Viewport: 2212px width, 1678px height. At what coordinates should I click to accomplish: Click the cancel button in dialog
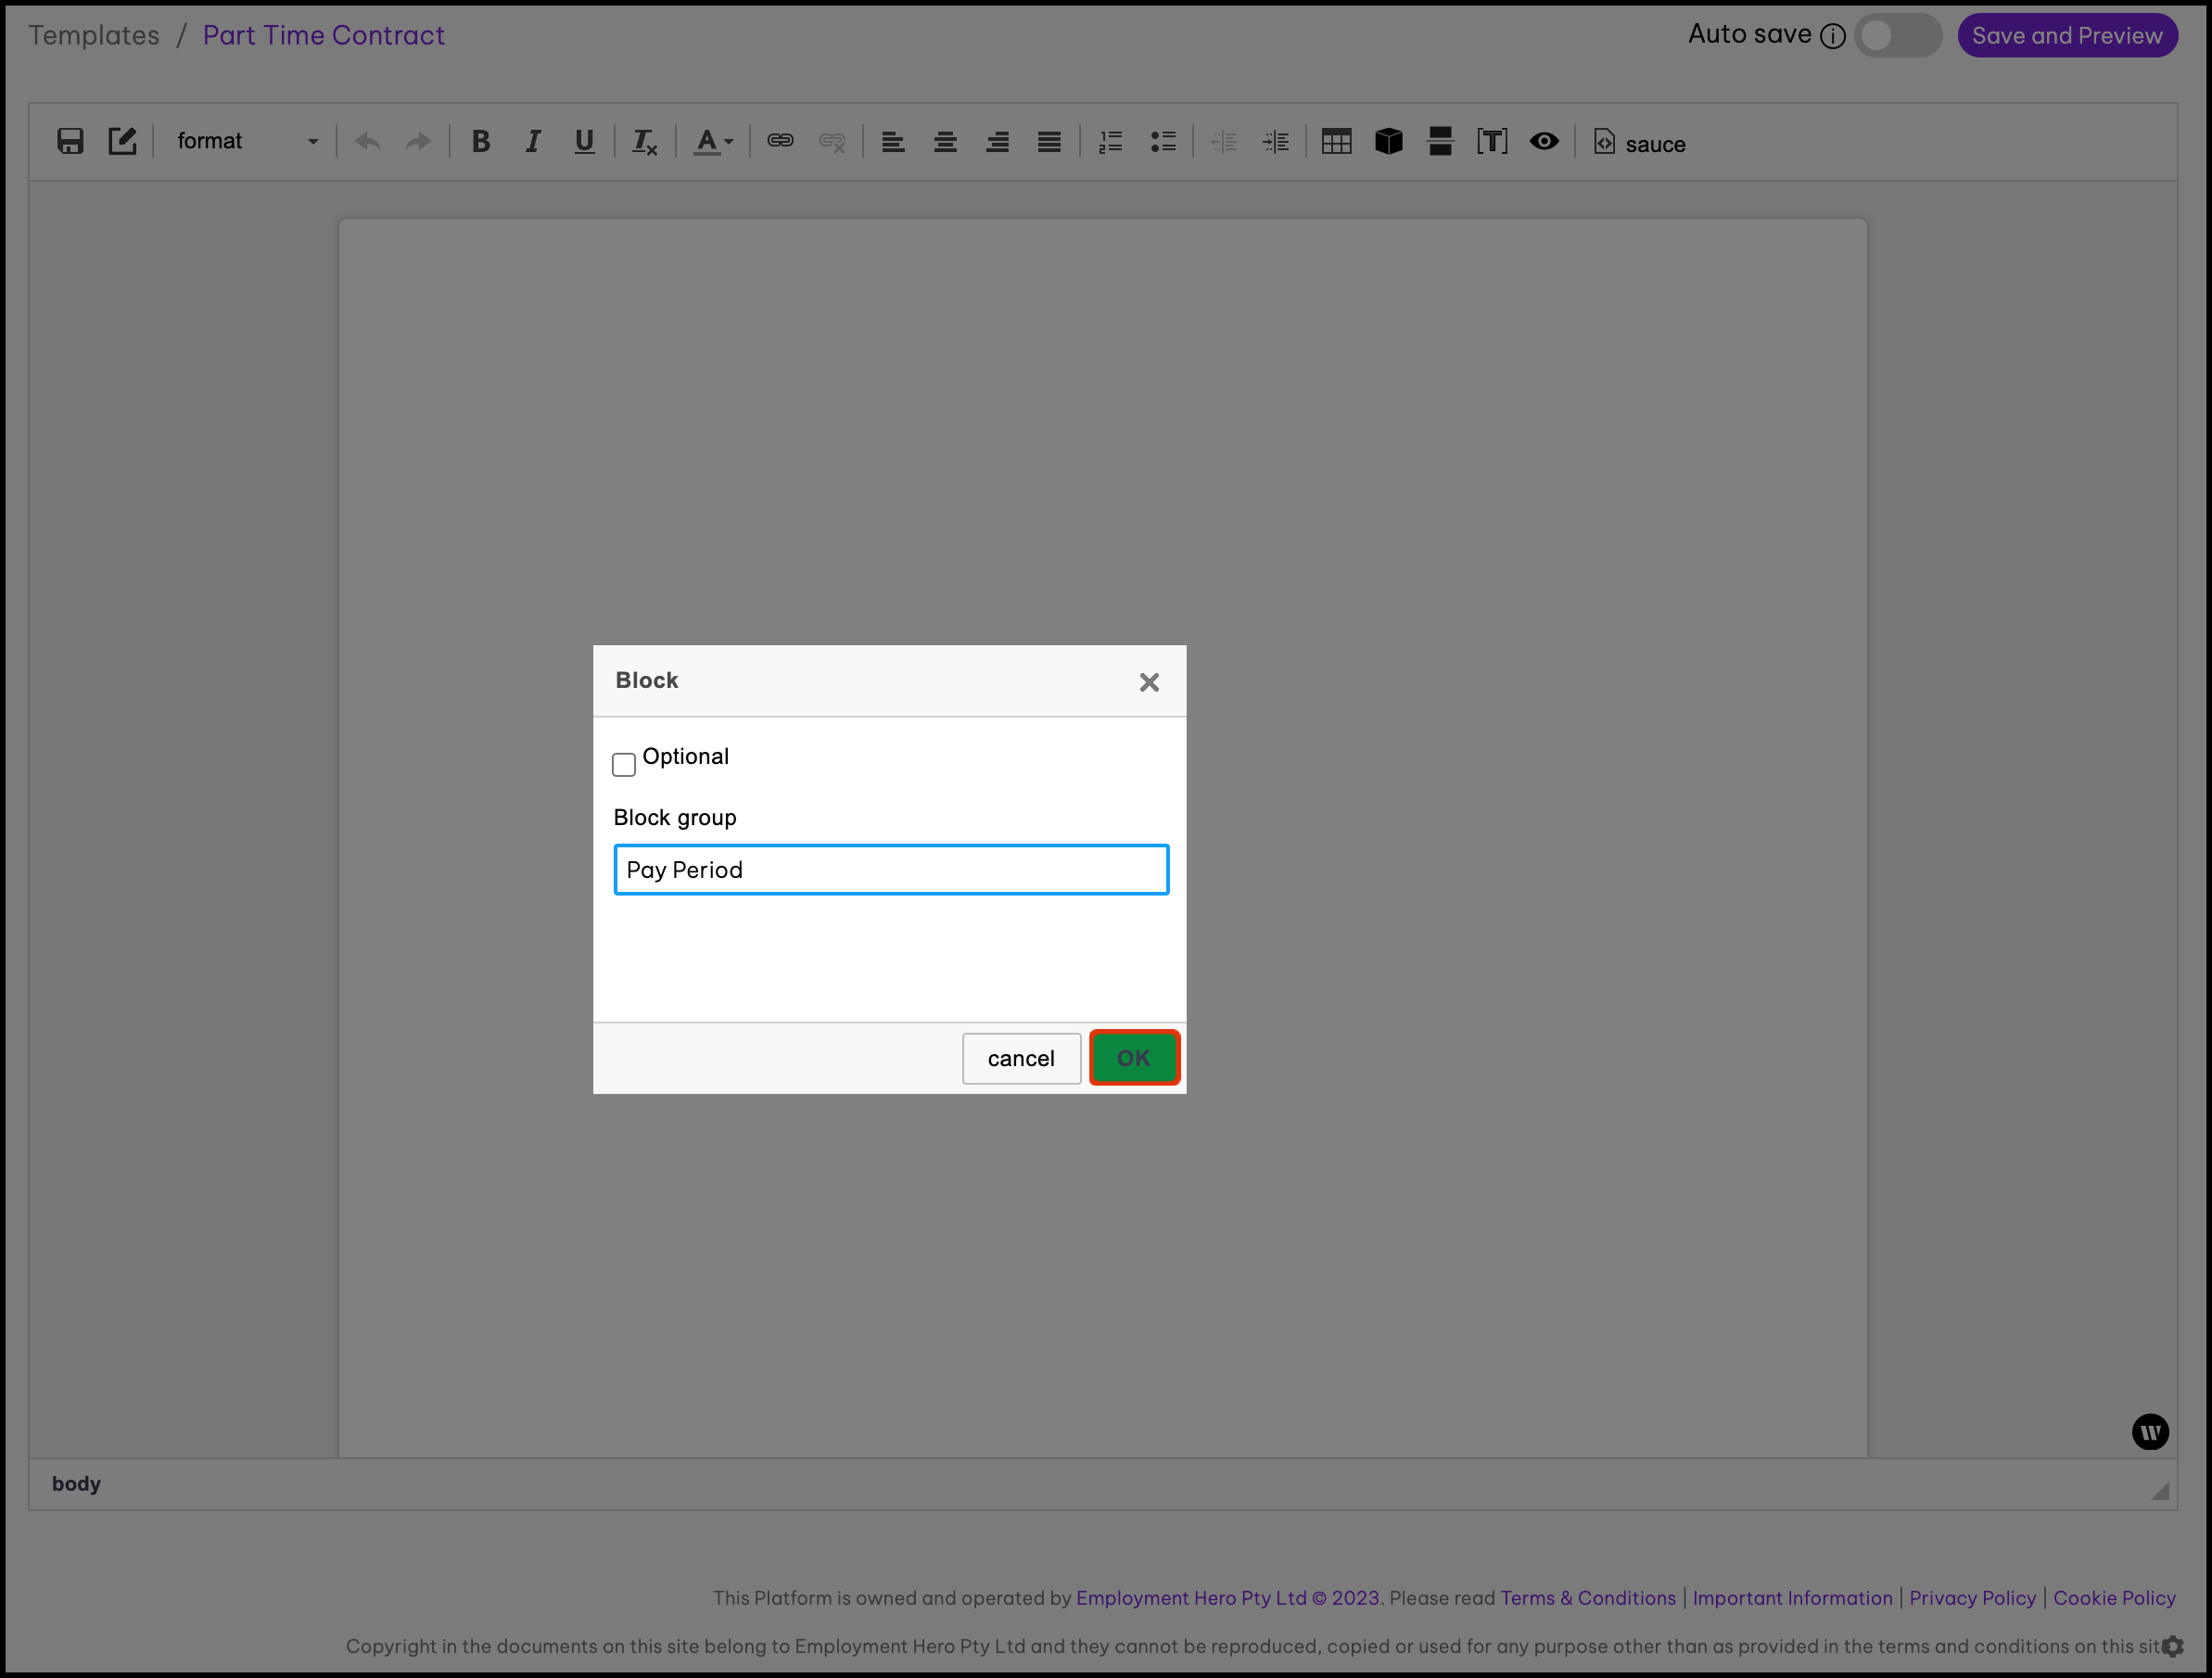(x=1021, y=1058)
